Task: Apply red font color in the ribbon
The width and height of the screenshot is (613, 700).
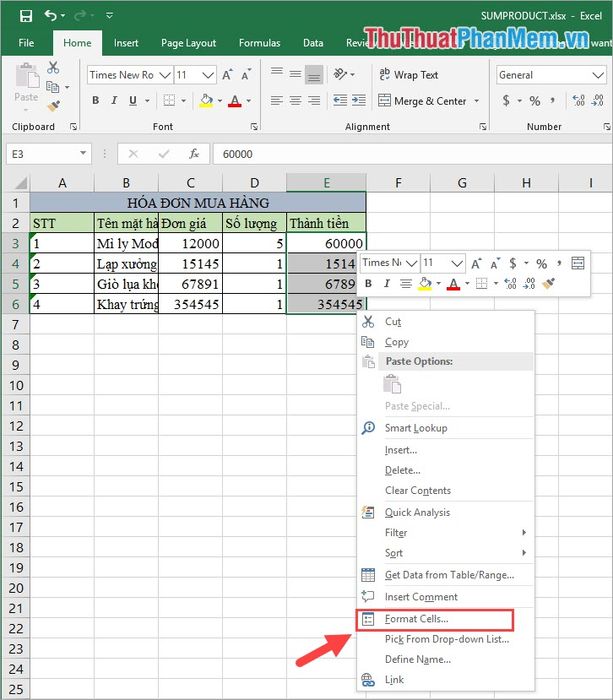Action: pos(235,101)
